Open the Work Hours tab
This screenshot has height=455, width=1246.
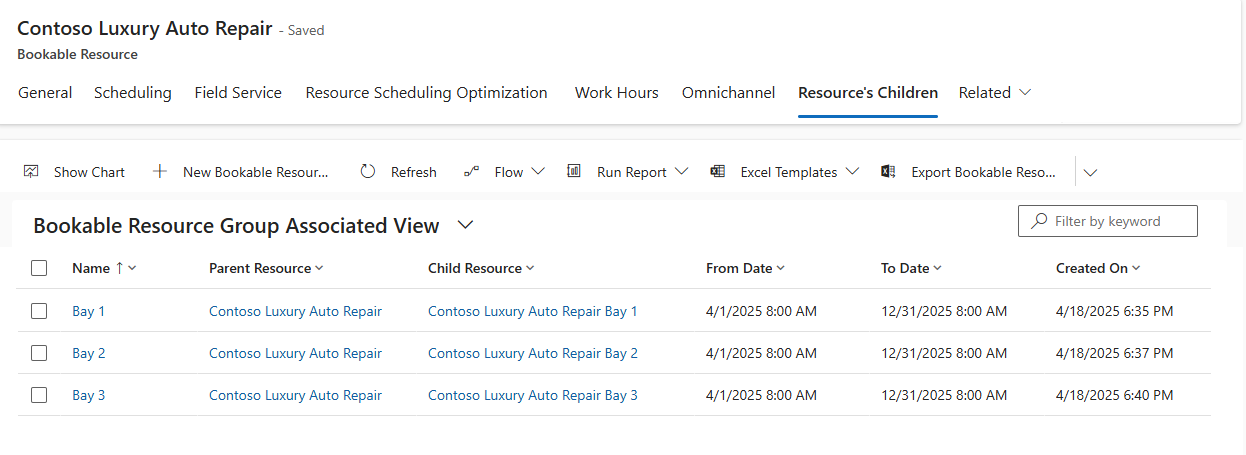pyautogui.click(x=616, y=93)
